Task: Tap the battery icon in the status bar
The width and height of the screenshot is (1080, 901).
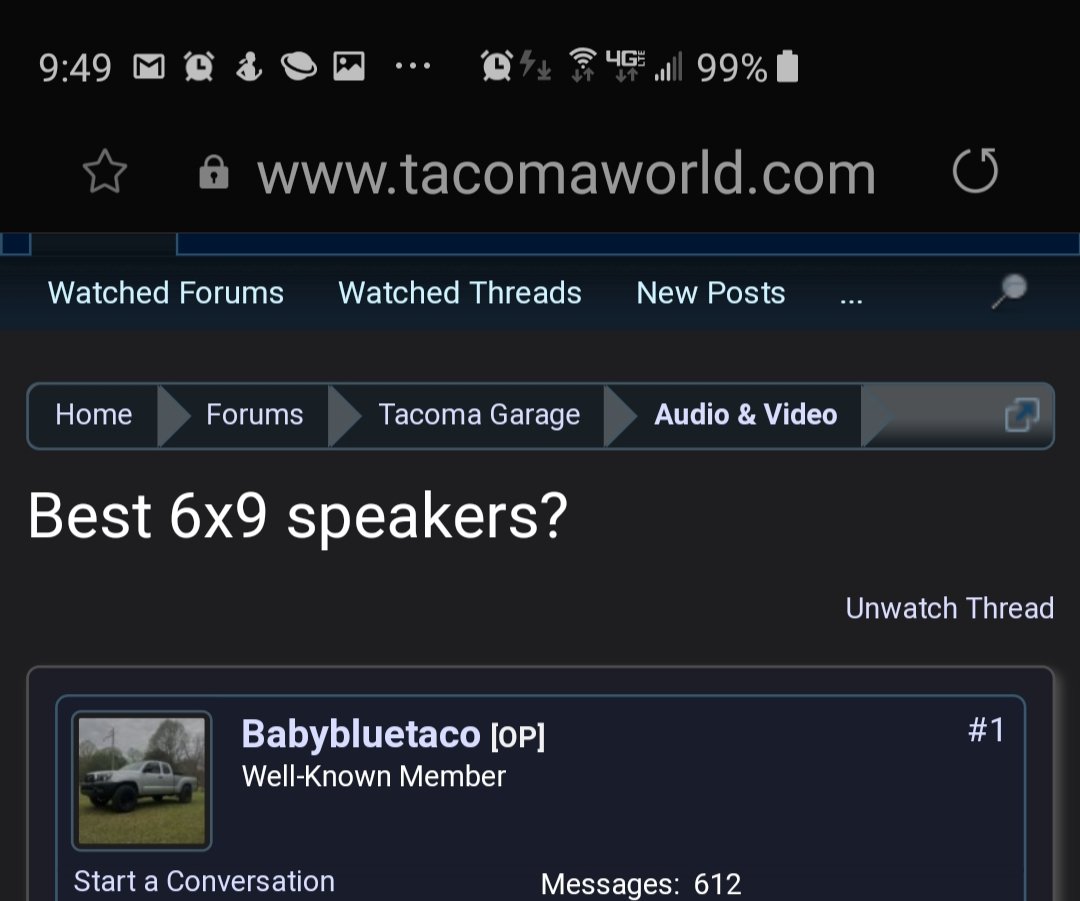Action: point(787,67)
